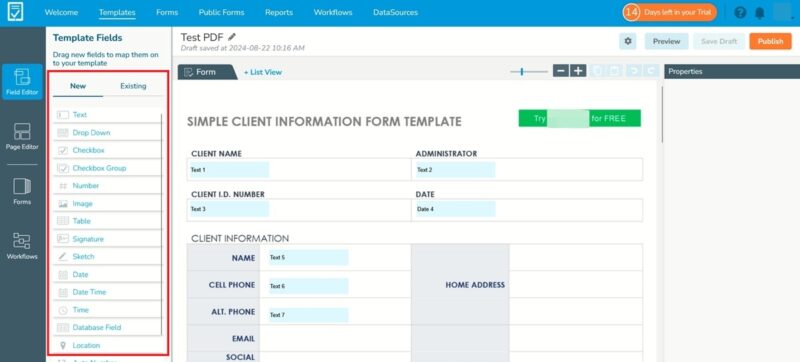Go to Templates in the top menu
Screen dimensions: 800x362
pos(117,12)
